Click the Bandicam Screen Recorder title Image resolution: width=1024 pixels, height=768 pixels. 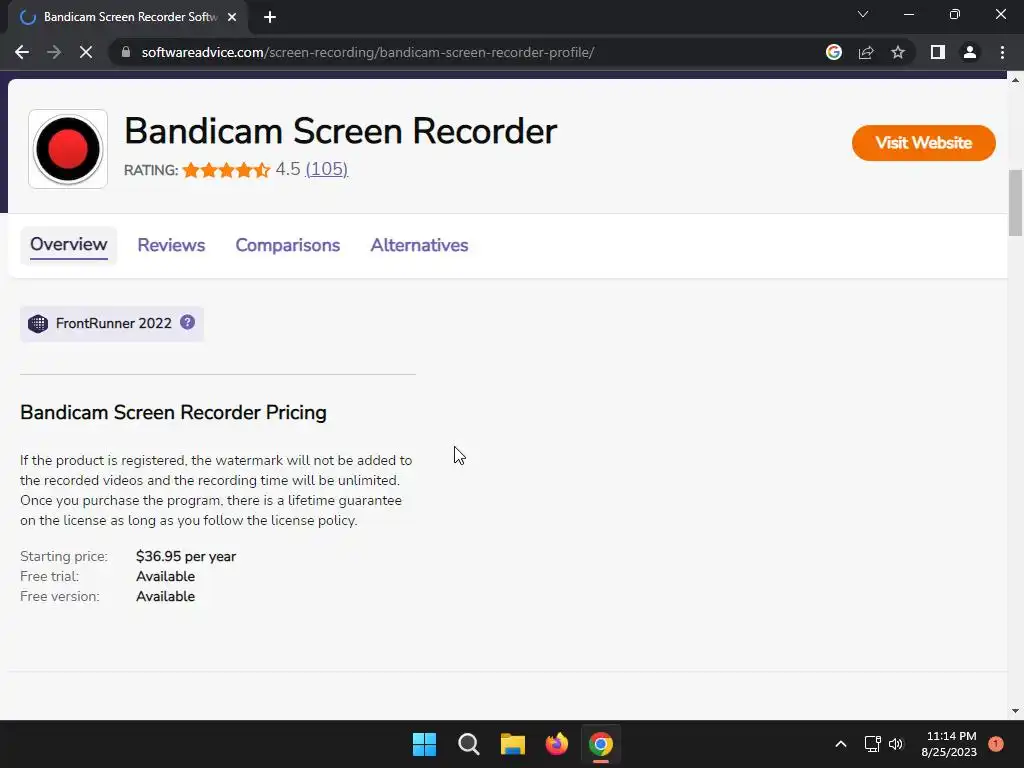(x=340, y=131)
